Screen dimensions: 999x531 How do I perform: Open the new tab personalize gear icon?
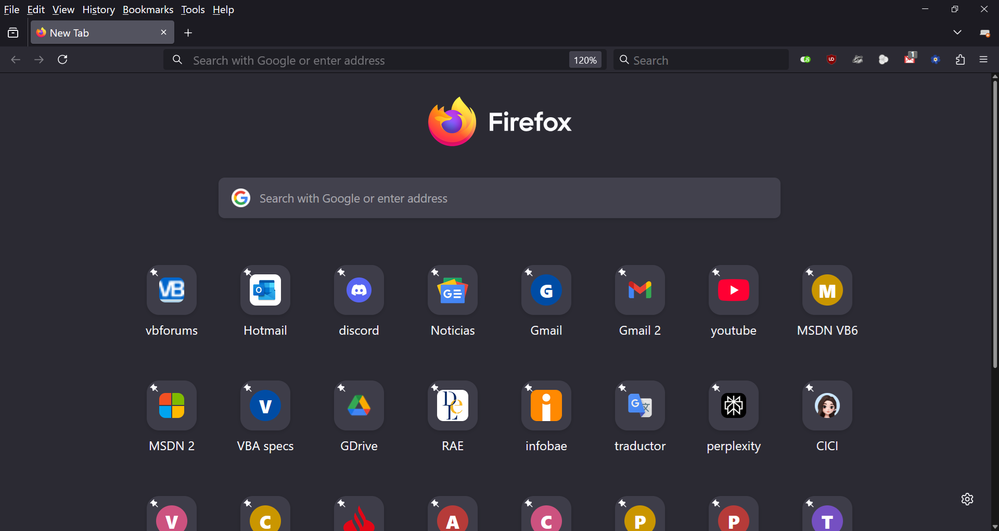(967, 499)
